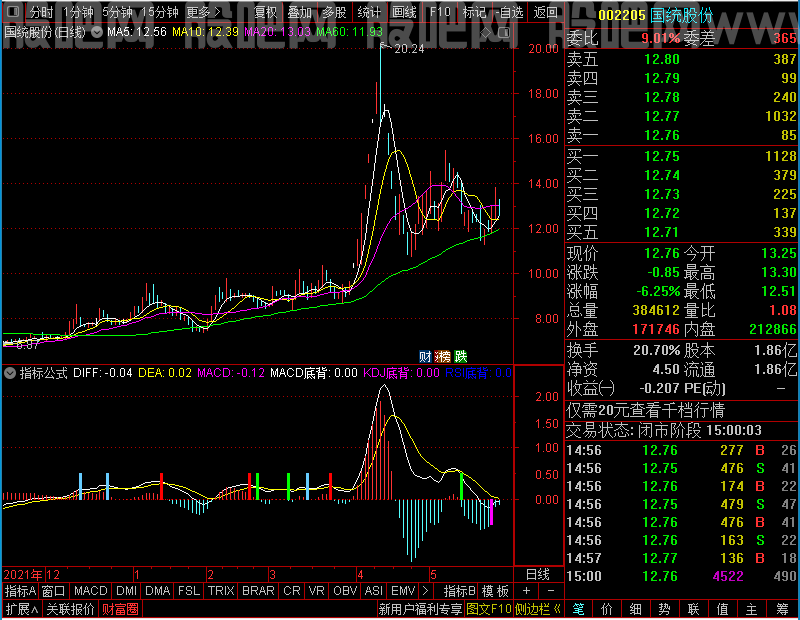Click the 仅需20元查看千档行情 promo link
The height and width of the screenshot is (620, 800).
tap(645, 410)
